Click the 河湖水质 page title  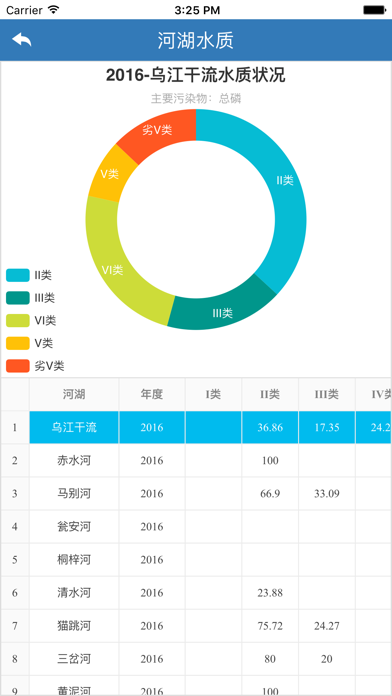click(196, 40)
